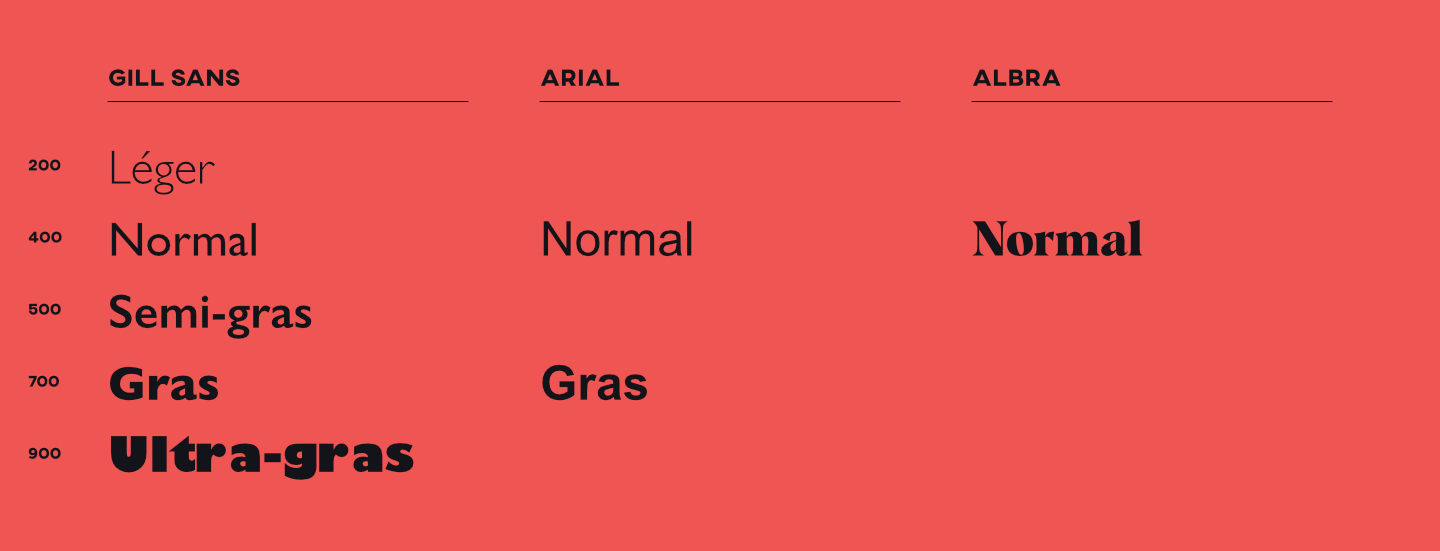The image size is (1440, 551).
Task: Select the 400 weight row label
Action: click(45, 238)
